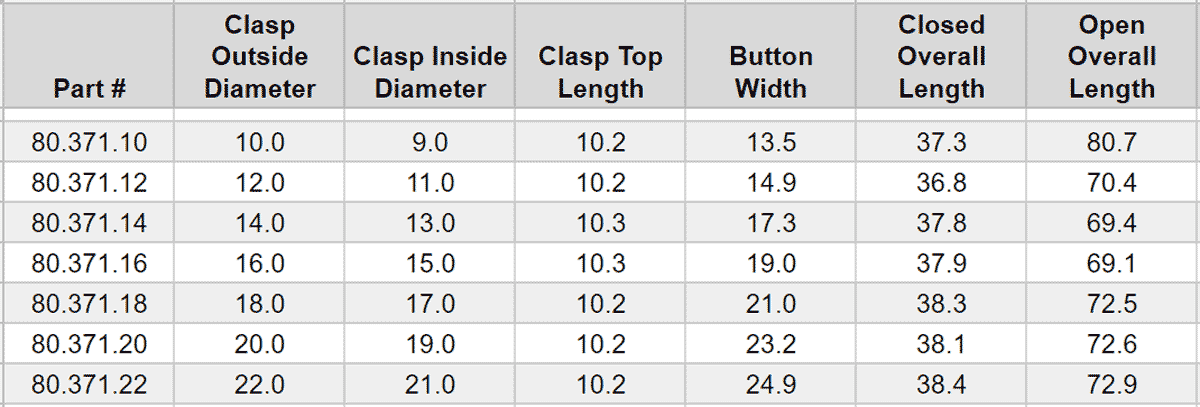The width and height of the screenshot is (1200, 407).
Task: Select the 38.4 closed length cell
Action: pos(941,384)
